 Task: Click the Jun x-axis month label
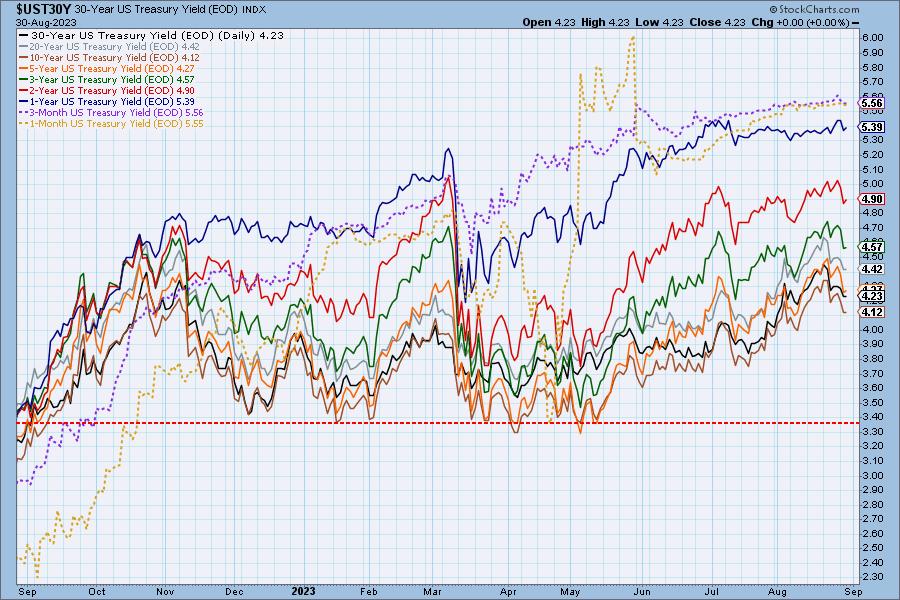[x=642, y=592]
